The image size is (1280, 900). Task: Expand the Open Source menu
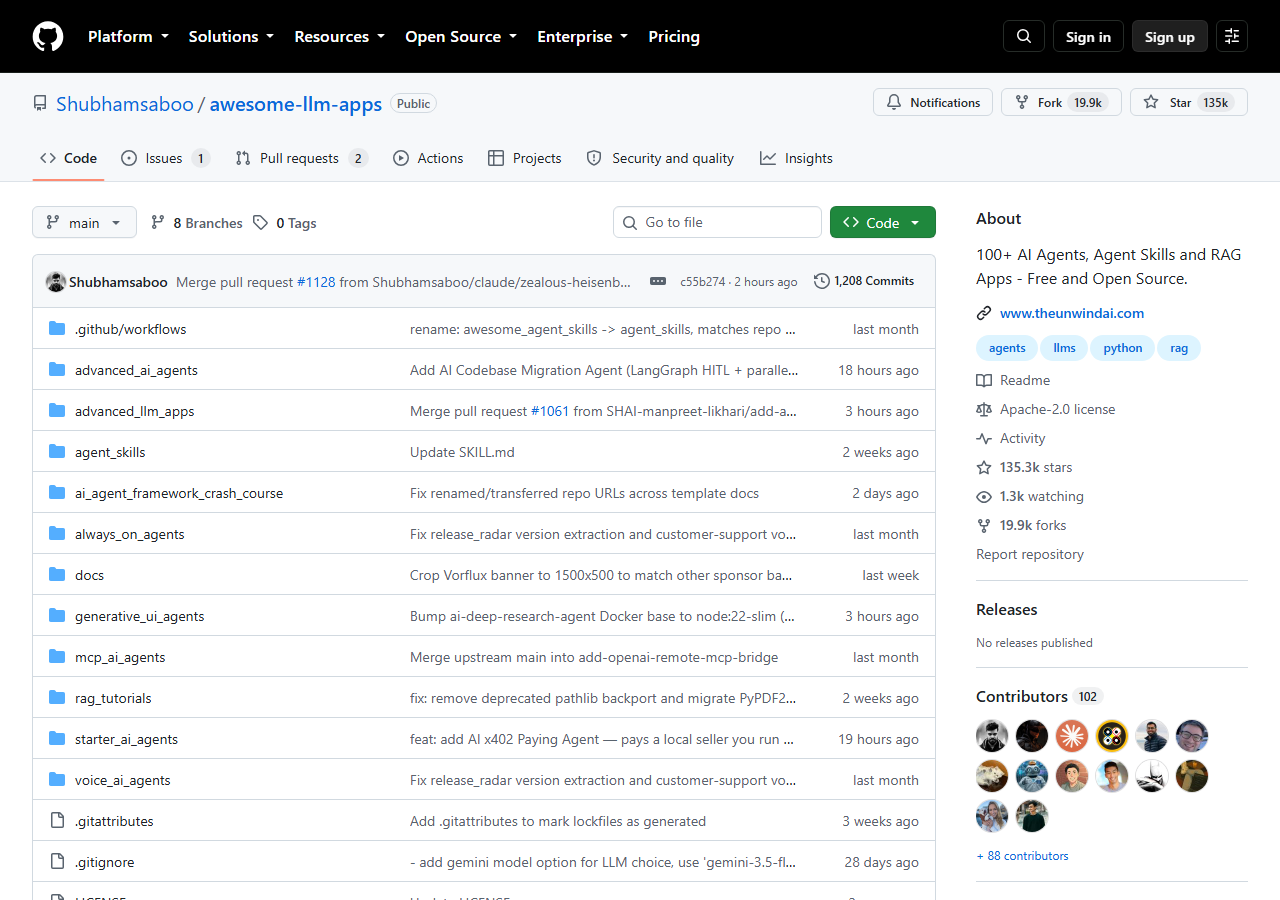pyautogui.click(x=461, y=36)
